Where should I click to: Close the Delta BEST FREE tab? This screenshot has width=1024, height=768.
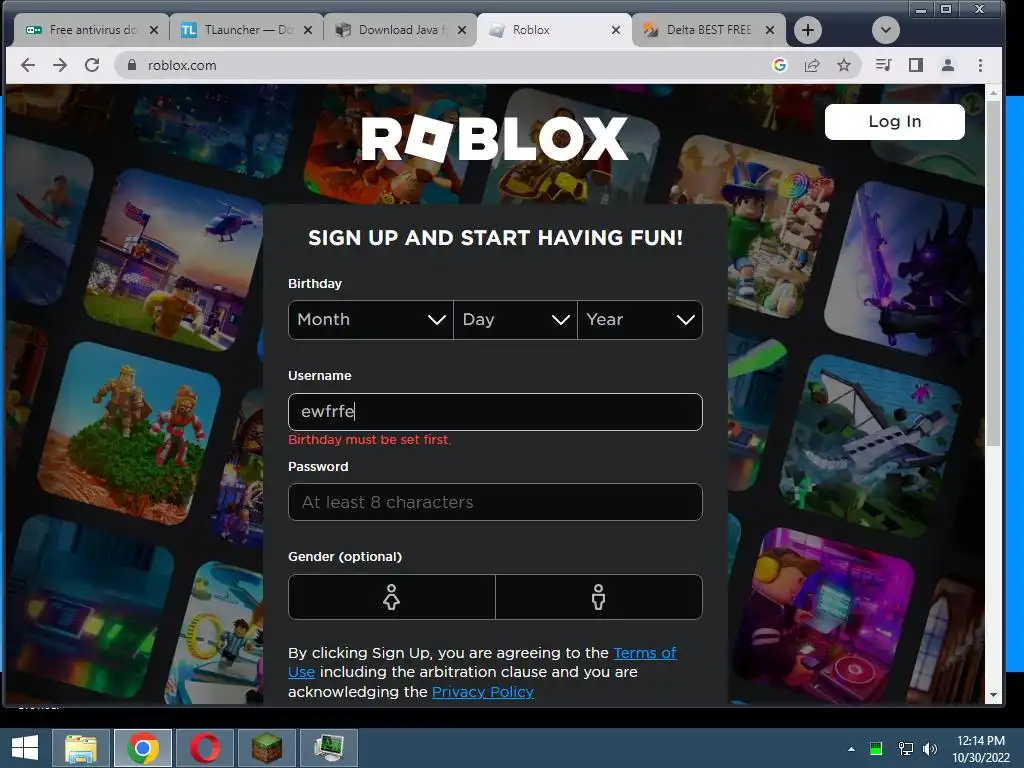[x=770, y=30]
